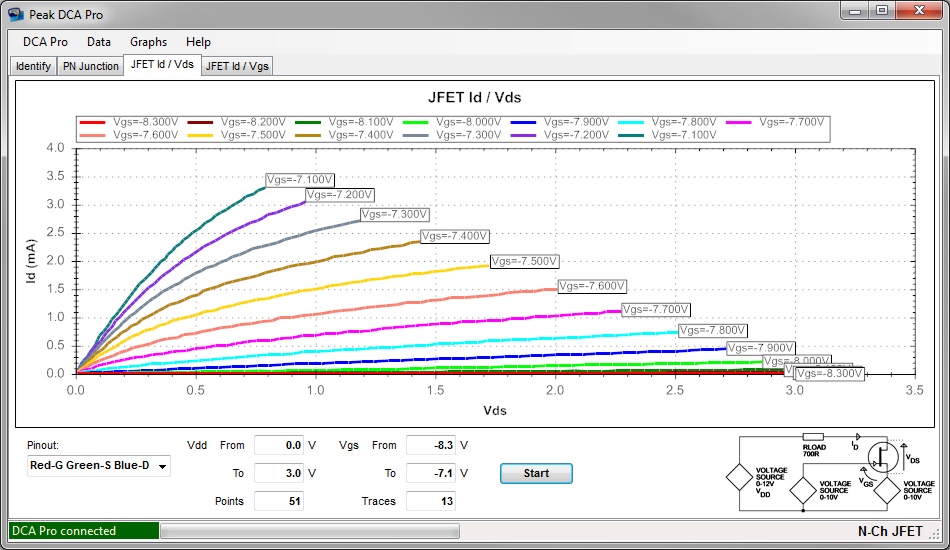This screenshot has width=950, height=550.
Task: Click the blue Vgs=-7.900V legend swatch
Action: [x=523, y=122]
